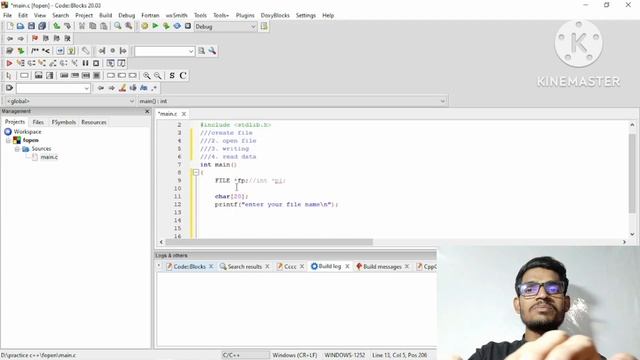Screen dimensions: 640x360
Task: Close the Management panel
Action: (x=147, y=111)
